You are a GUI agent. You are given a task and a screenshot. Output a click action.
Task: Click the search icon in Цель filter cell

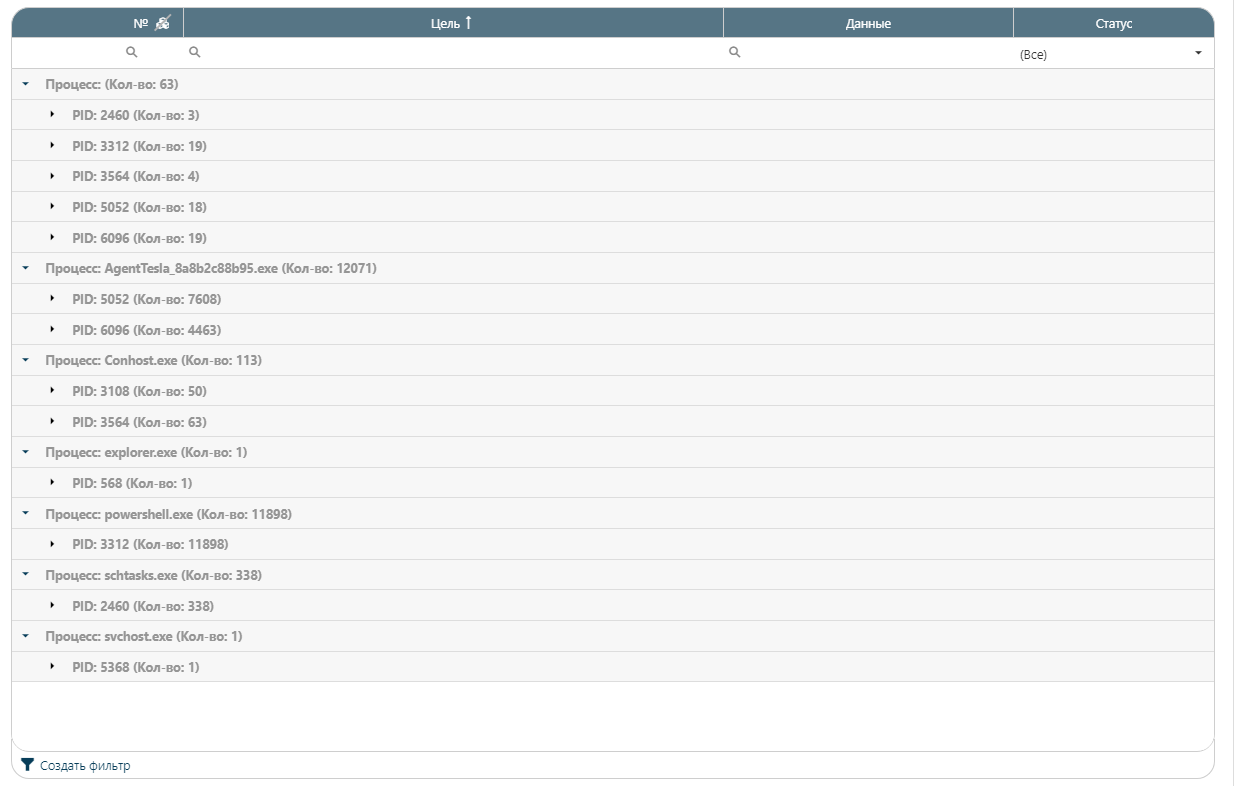(x=195, y=52)
